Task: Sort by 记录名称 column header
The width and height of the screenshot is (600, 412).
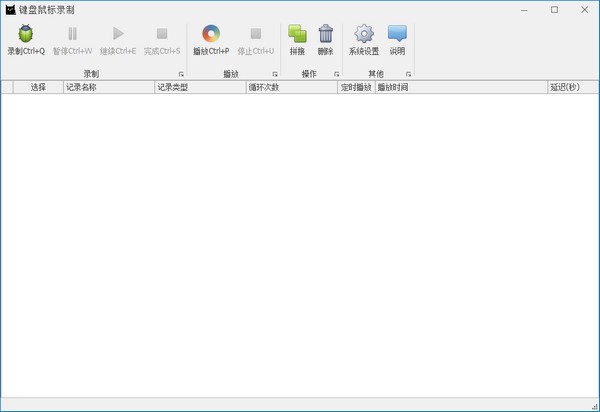Action: [109, 87]
